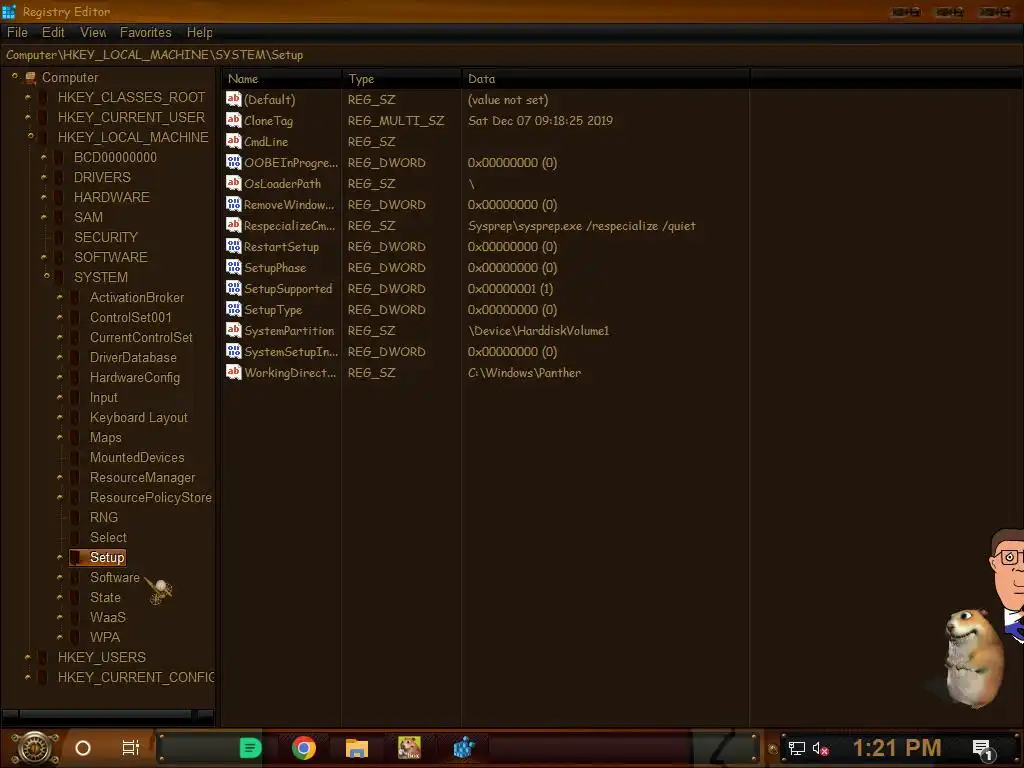
Task: Open the Edit menu
Action: tap(53, 33)
